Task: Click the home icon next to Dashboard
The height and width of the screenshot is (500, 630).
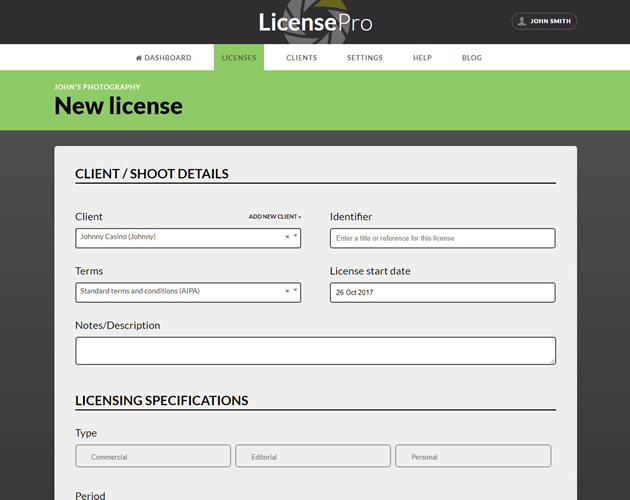Action: [139, 58]
